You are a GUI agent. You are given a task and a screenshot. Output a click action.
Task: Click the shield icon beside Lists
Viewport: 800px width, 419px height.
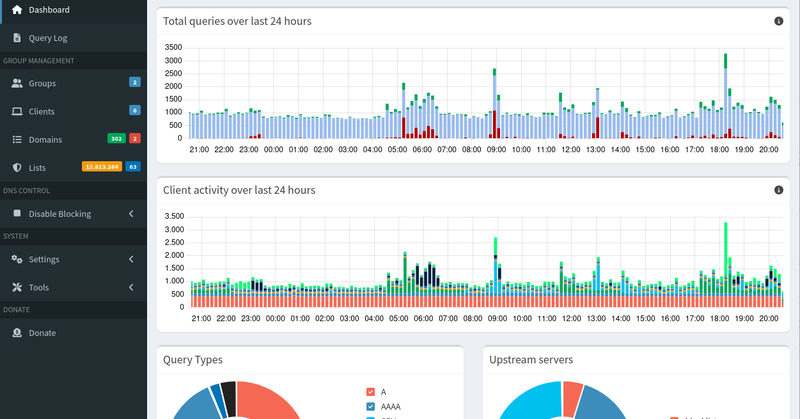[17, 167]
